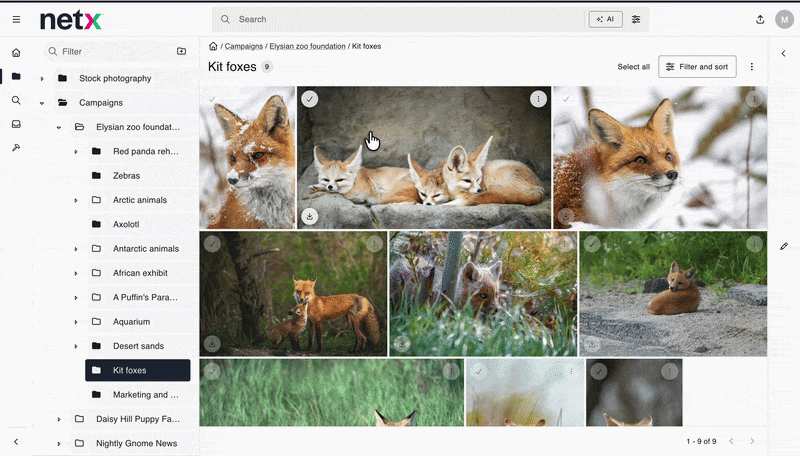Open Filter and sort options

697,67
